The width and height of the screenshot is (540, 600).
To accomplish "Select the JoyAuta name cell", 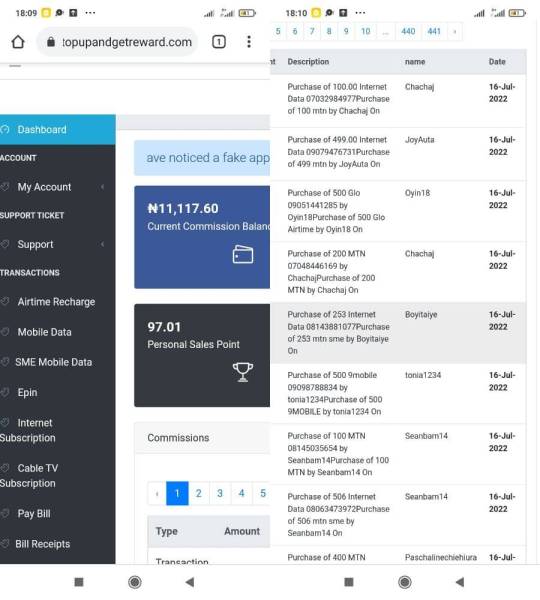I will pos(419,140).
